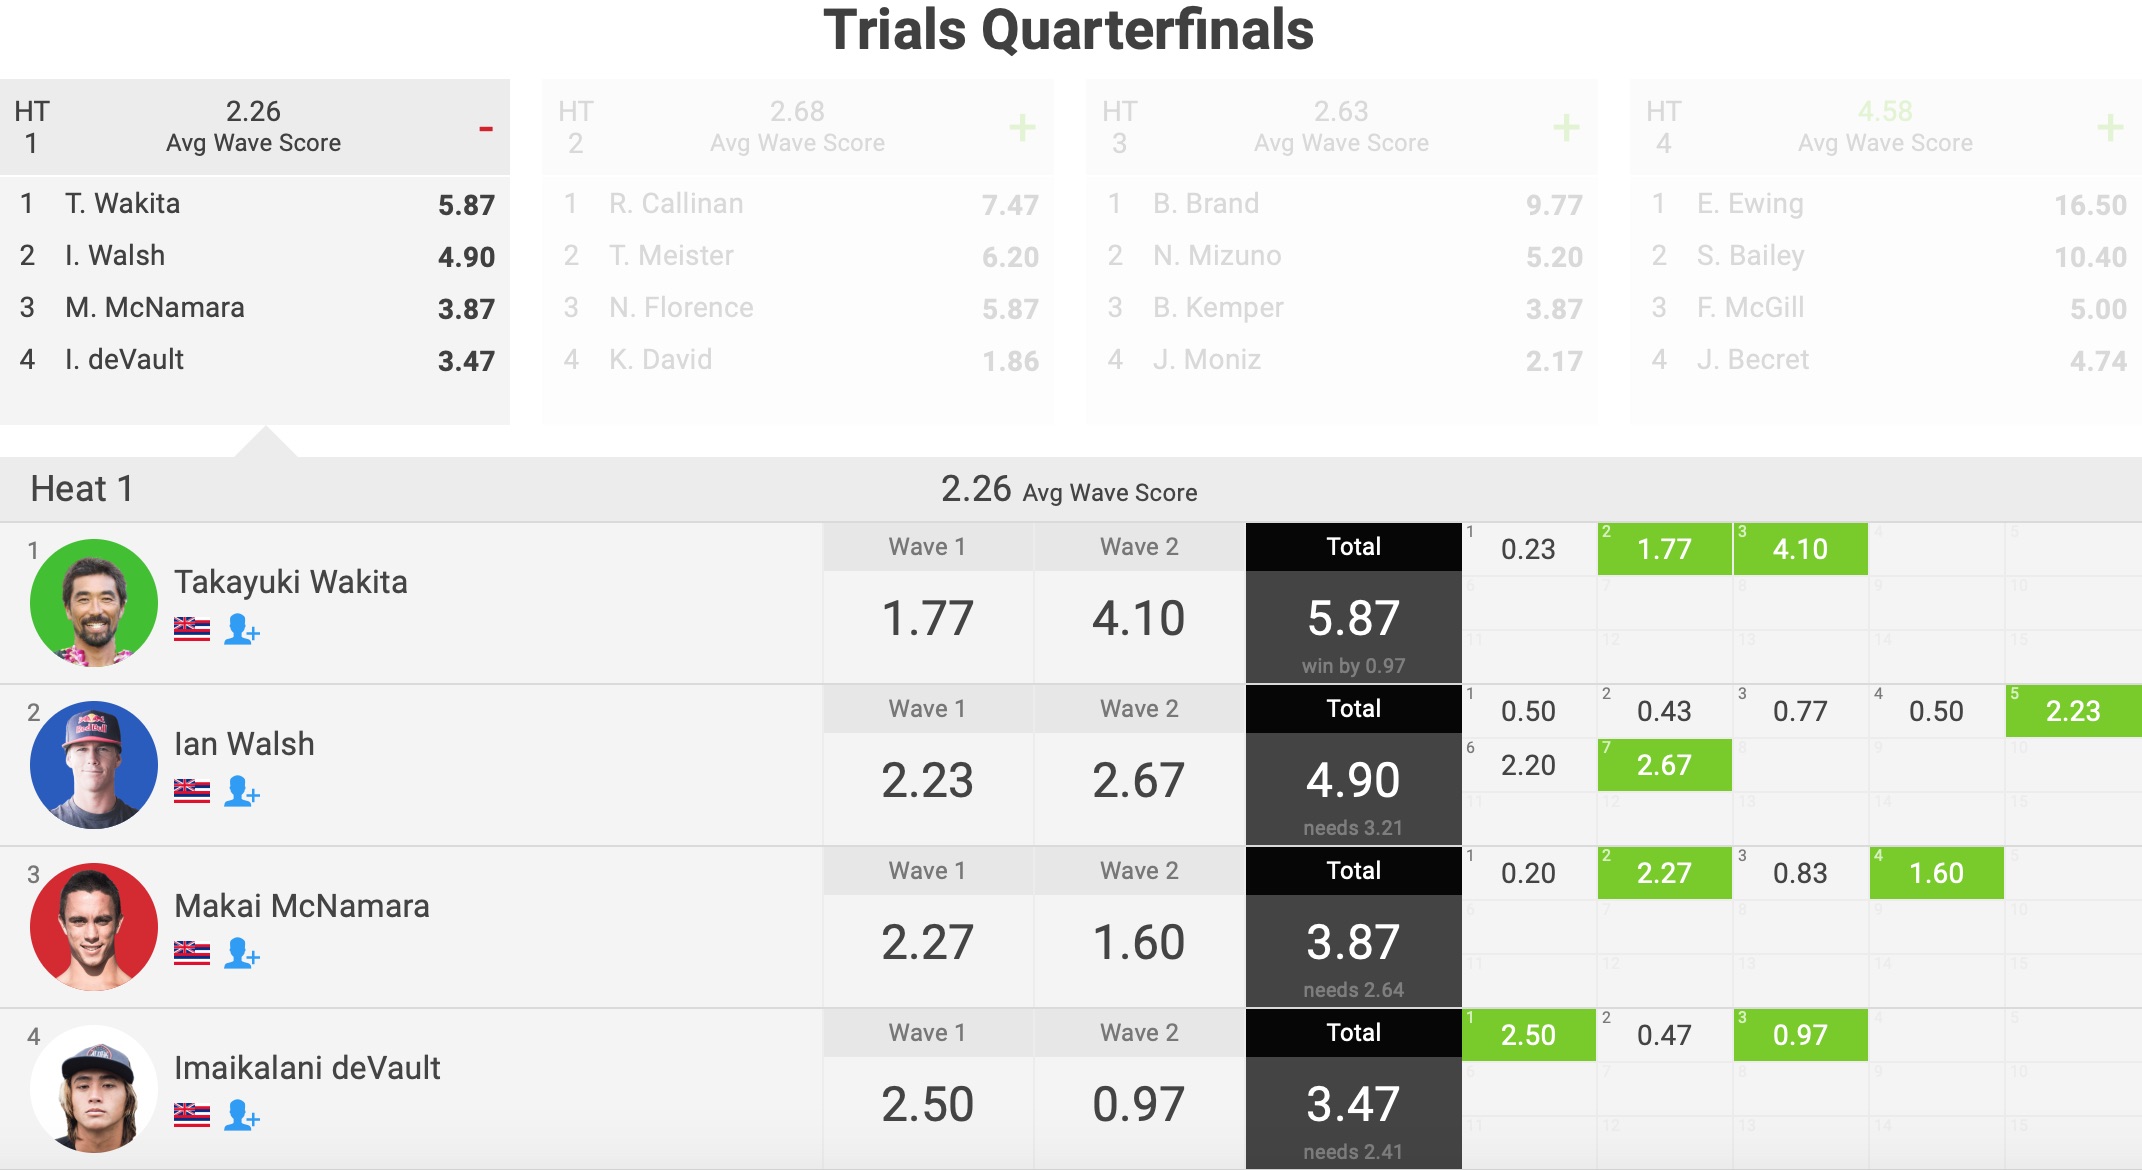Collapse Heat 1 with the red minus
The image size is (2142, 1170).
coord(486,129)
